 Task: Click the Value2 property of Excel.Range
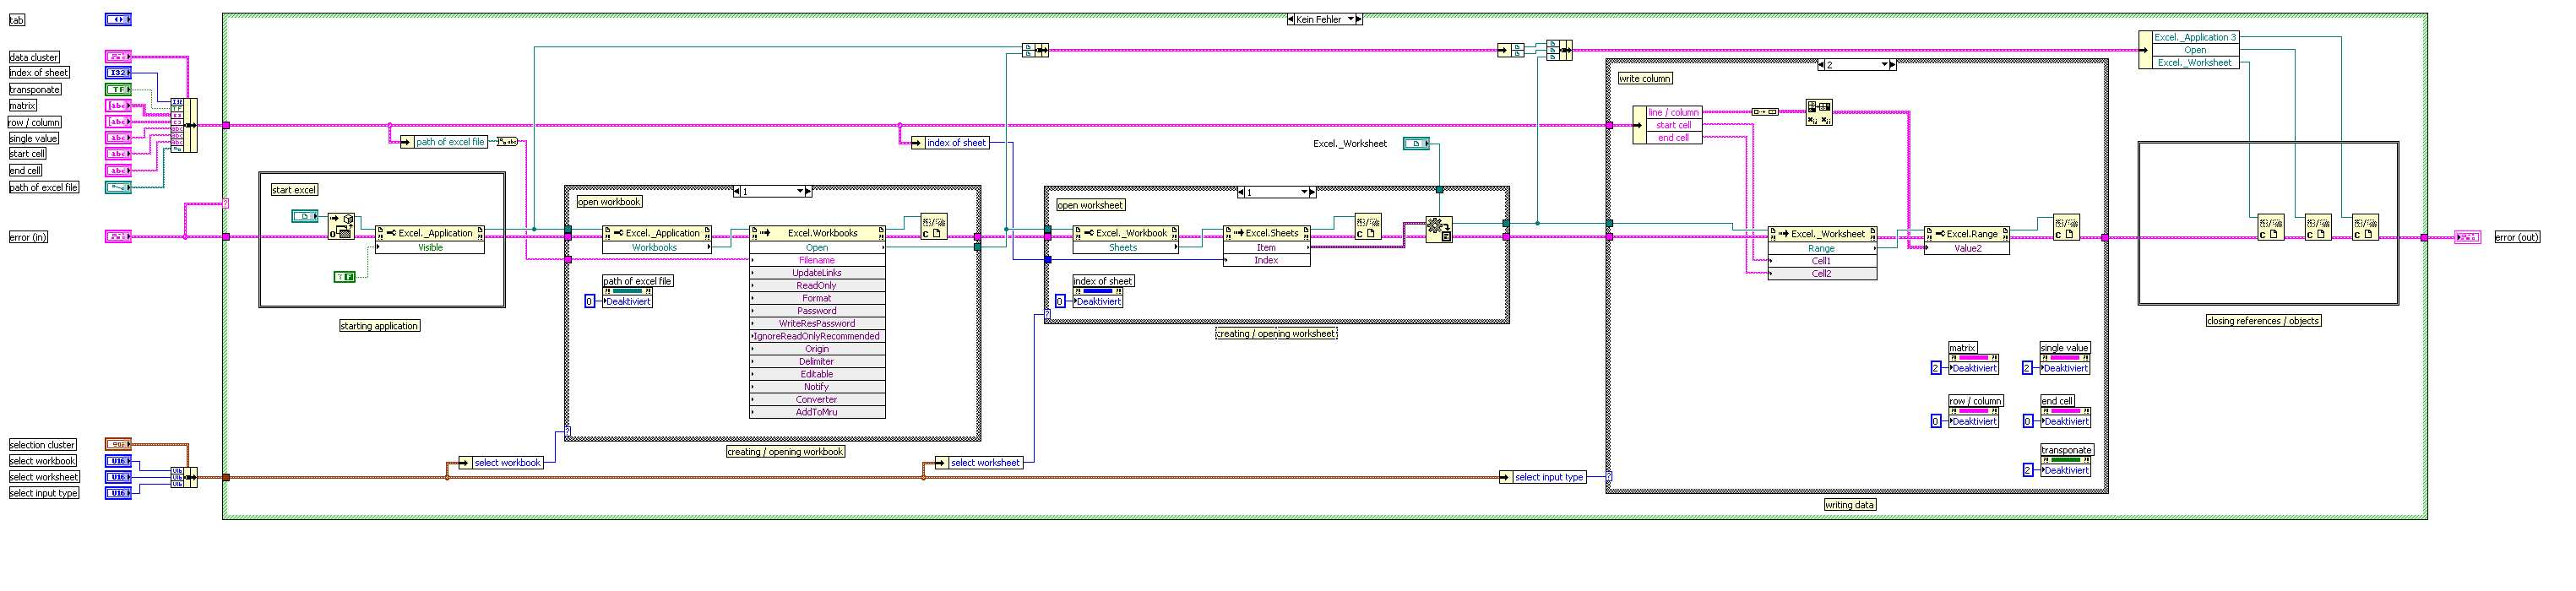1967,248
